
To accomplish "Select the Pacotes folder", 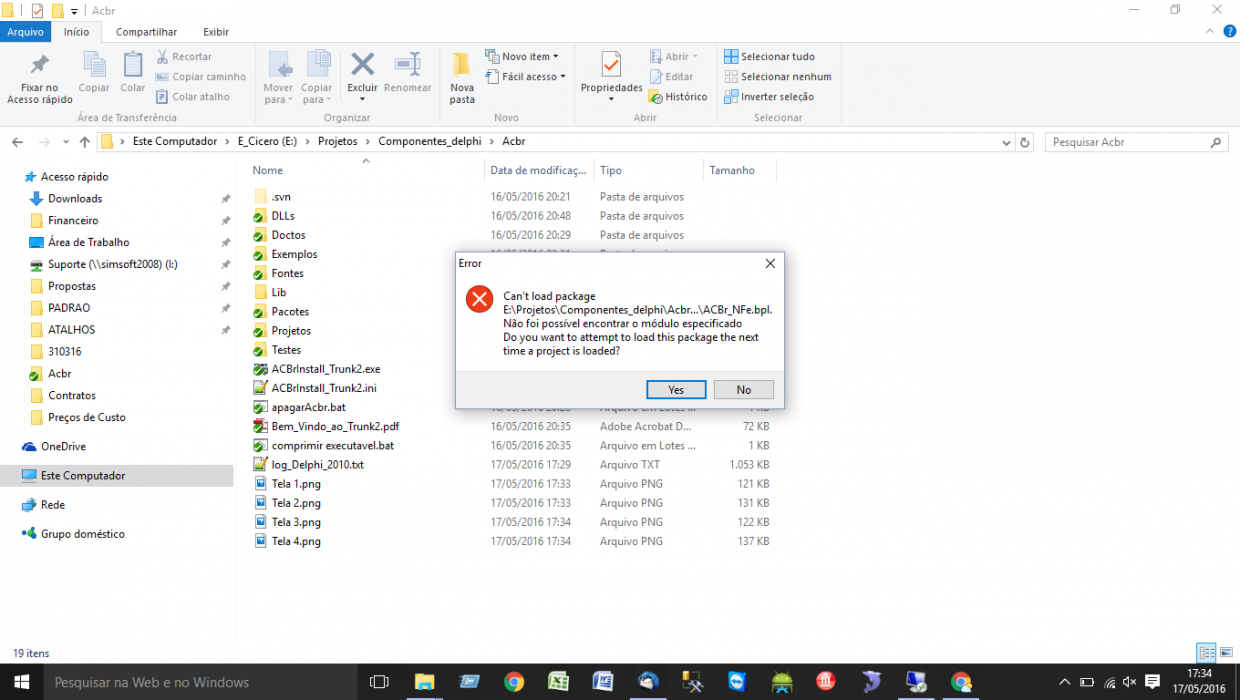I will [290, 312].
